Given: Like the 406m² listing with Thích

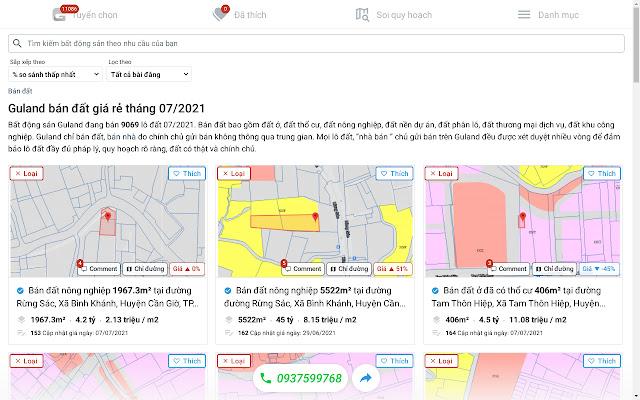Looking at the screenshot, I should tap(604, 174).
